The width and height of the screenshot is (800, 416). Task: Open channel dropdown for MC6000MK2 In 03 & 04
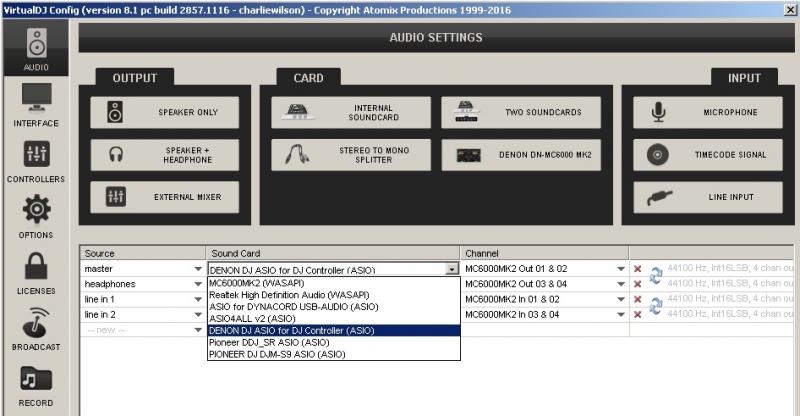tap(621, 315)
